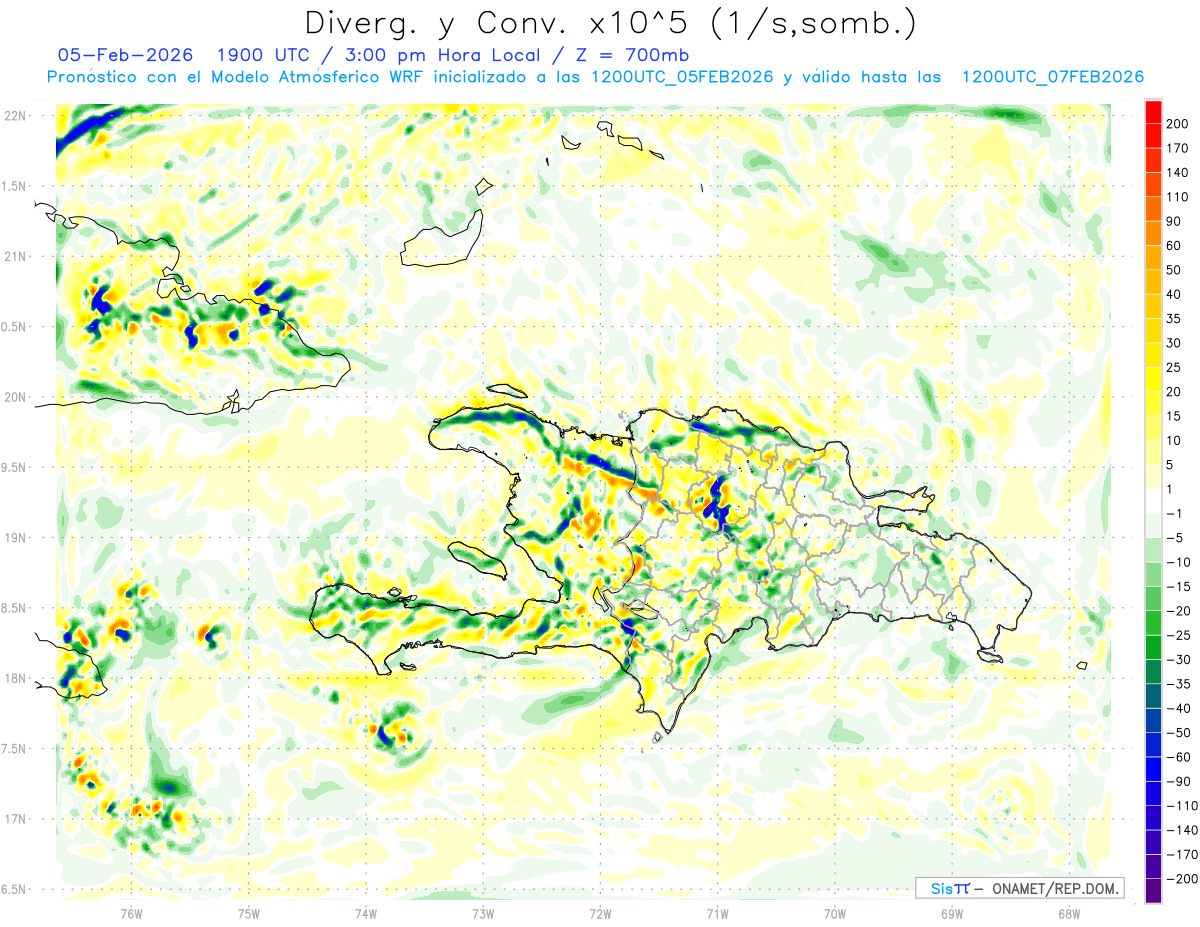1200x927 pixels.
Task: Click the dark purple bottom color scale segment
Action: coord(1153,891)
